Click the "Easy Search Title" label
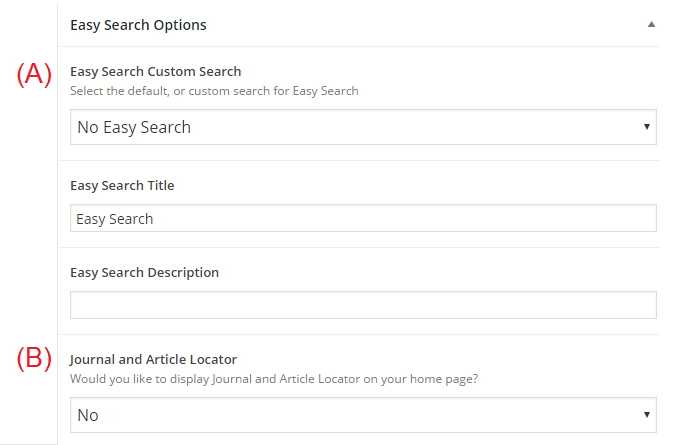The height and width of the screenshot is (445, 673). click(122, 185)
